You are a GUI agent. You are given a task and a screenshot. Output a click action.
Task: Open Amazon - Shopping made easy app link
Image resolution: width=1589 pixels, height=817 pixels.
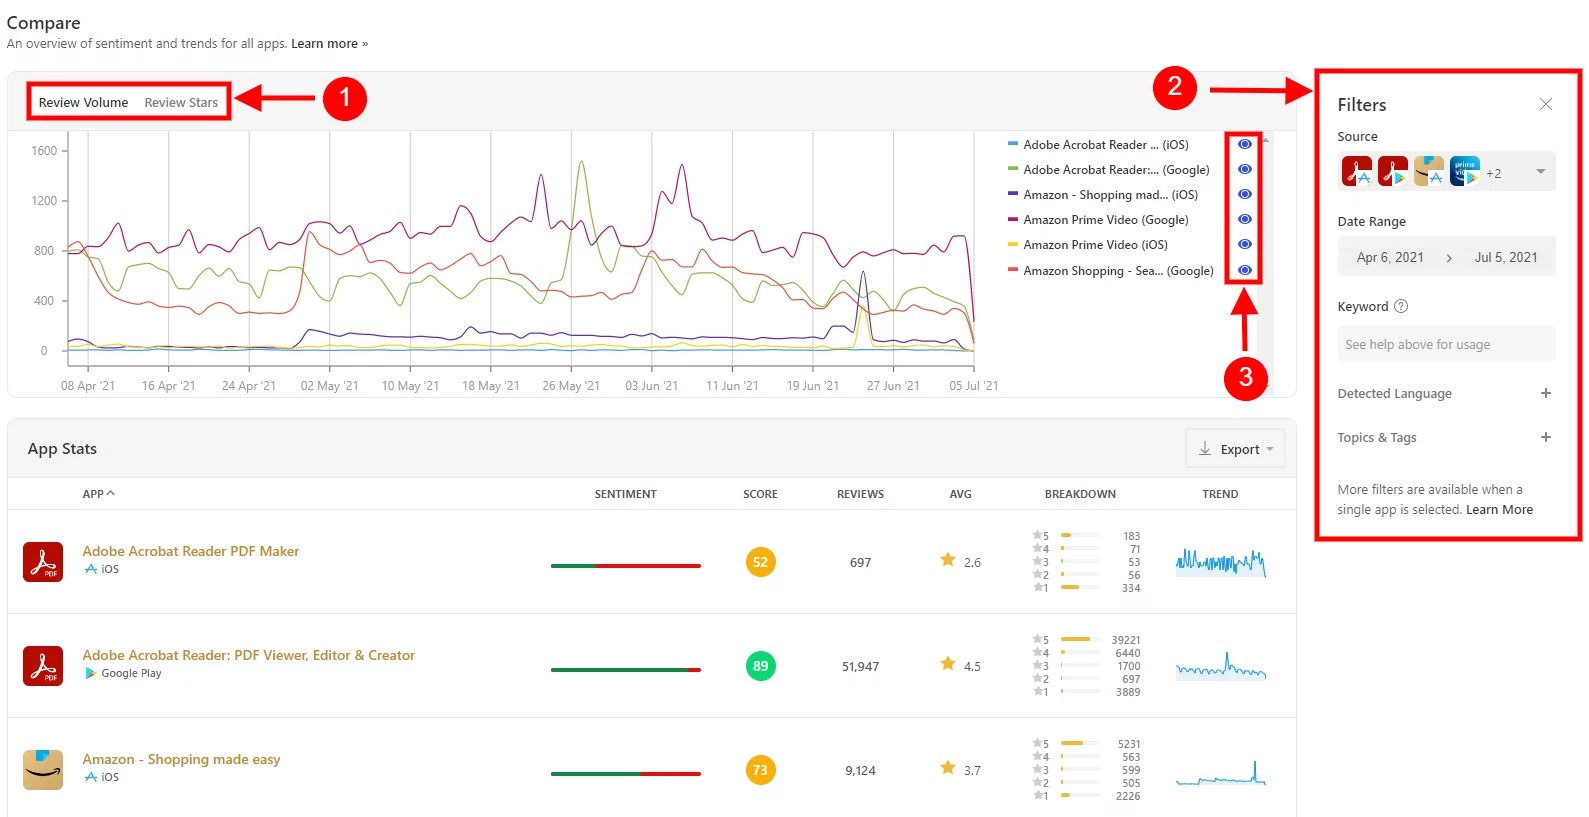(x=181, y=759)
